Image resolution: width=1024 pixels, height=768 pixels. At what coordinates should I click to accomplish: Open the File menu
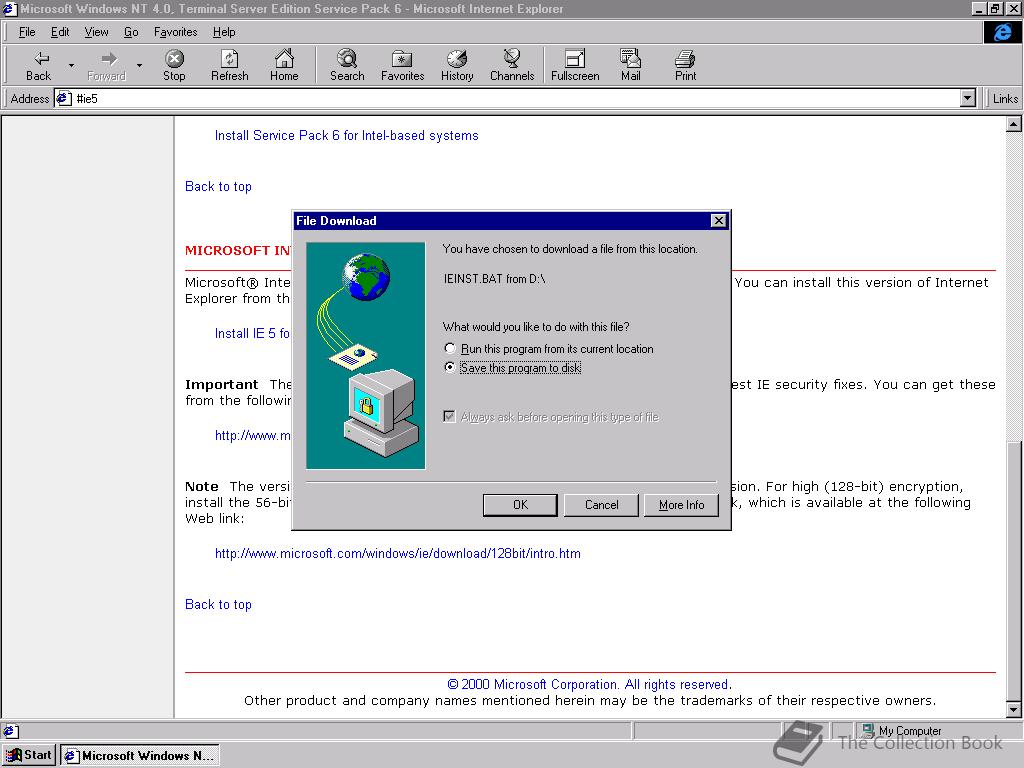(x=27, y=32)
